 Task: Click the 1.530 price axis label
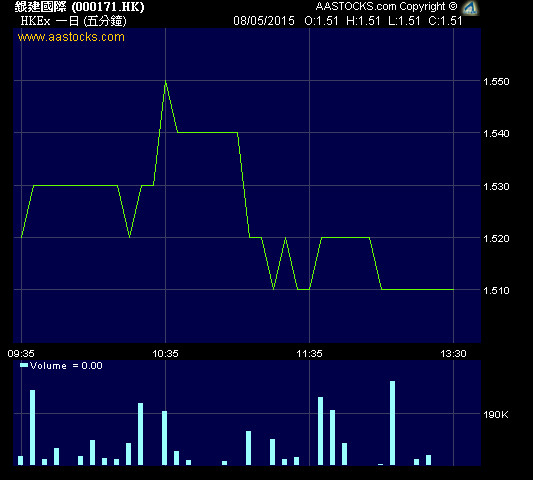click(x=496, y=186)
